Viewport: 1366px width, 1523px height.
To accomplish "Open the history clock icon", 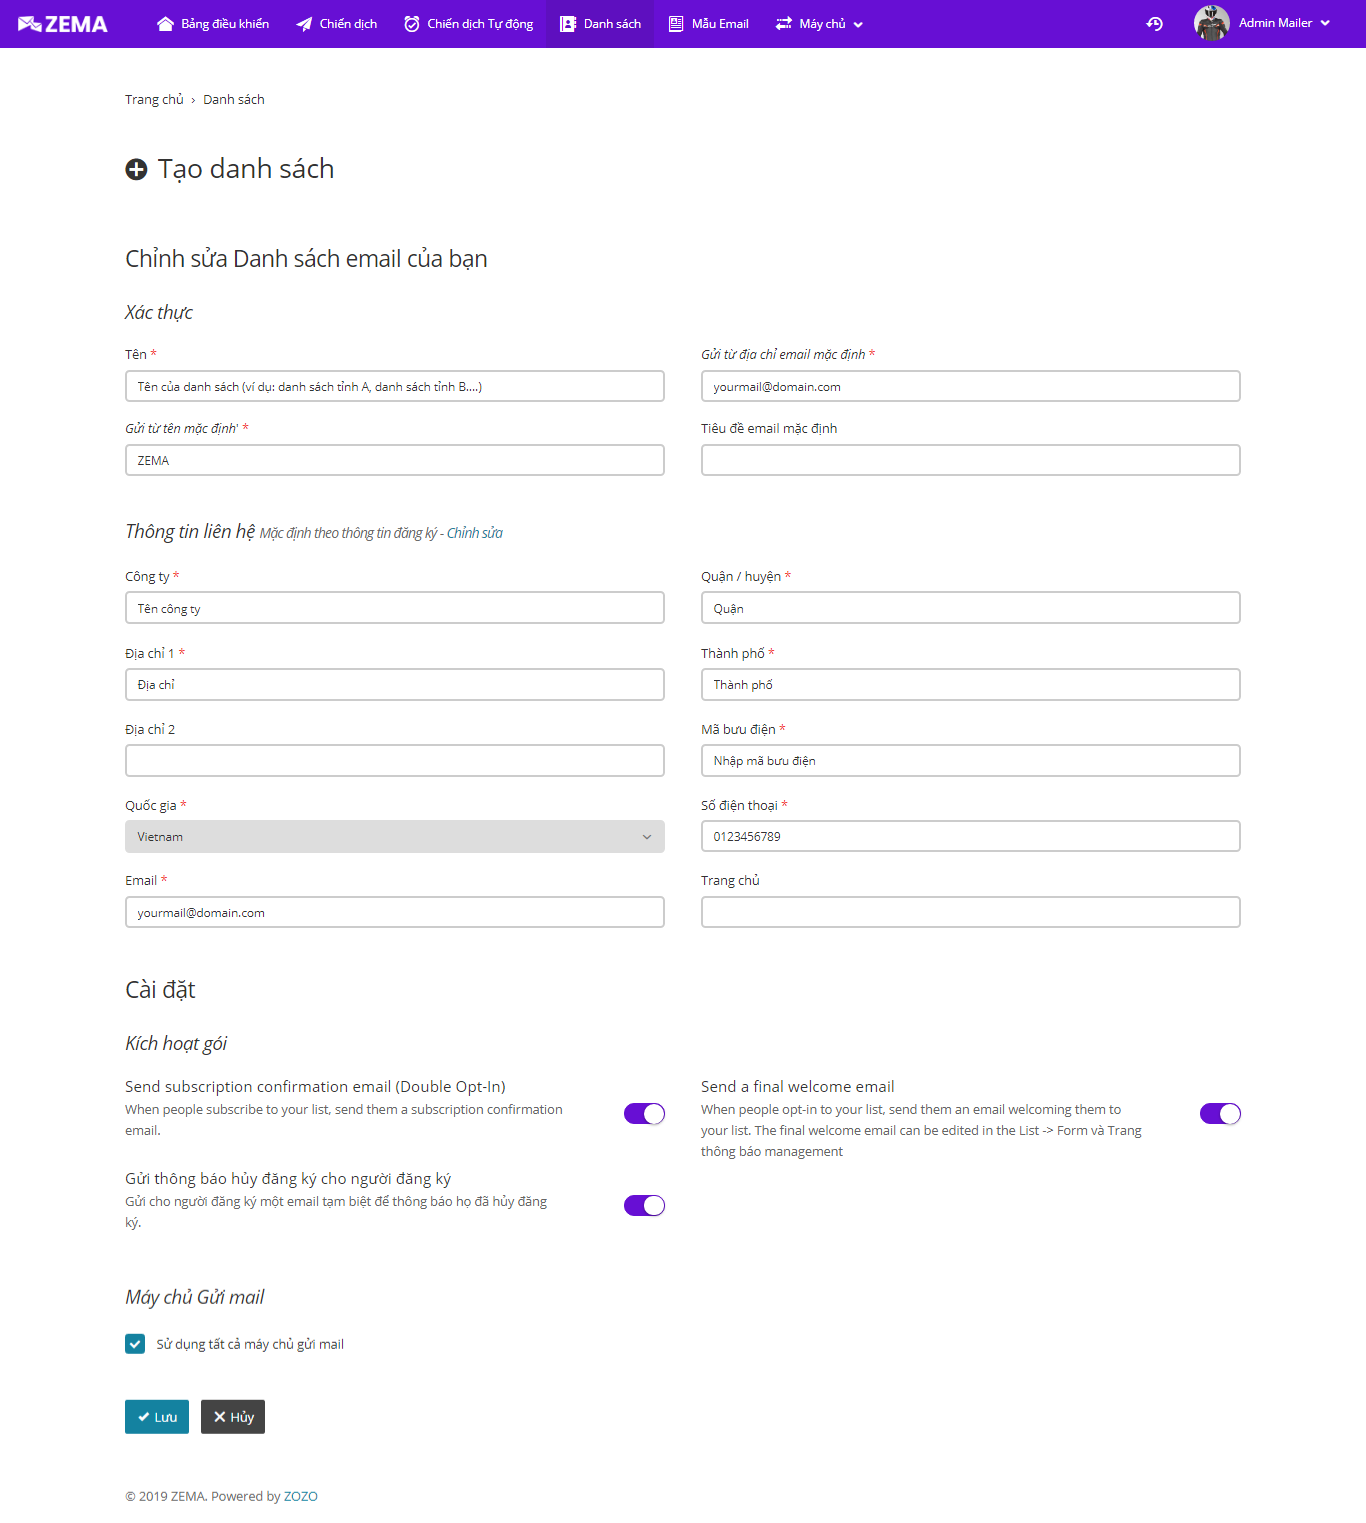I will 1155,24.
